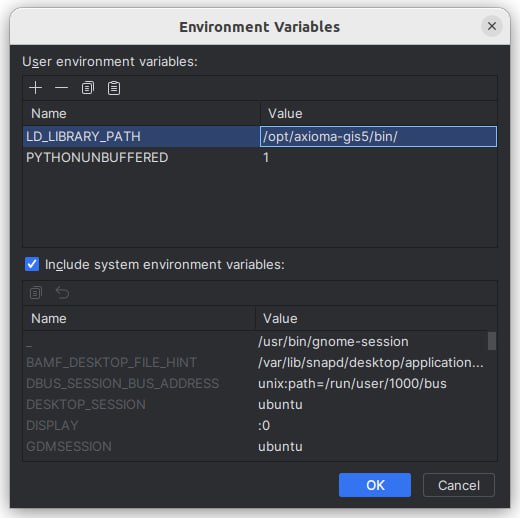The image size is (520, 518).
Task: Click the system variables list scrollbar
Action: 492,341
